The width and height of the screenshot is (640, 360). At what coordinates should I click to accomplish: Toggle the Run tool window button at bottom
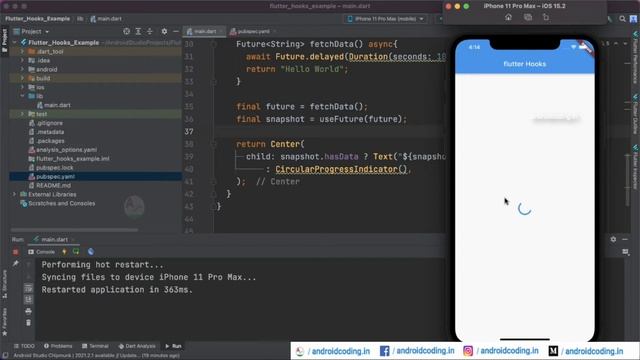pos(173,346)
